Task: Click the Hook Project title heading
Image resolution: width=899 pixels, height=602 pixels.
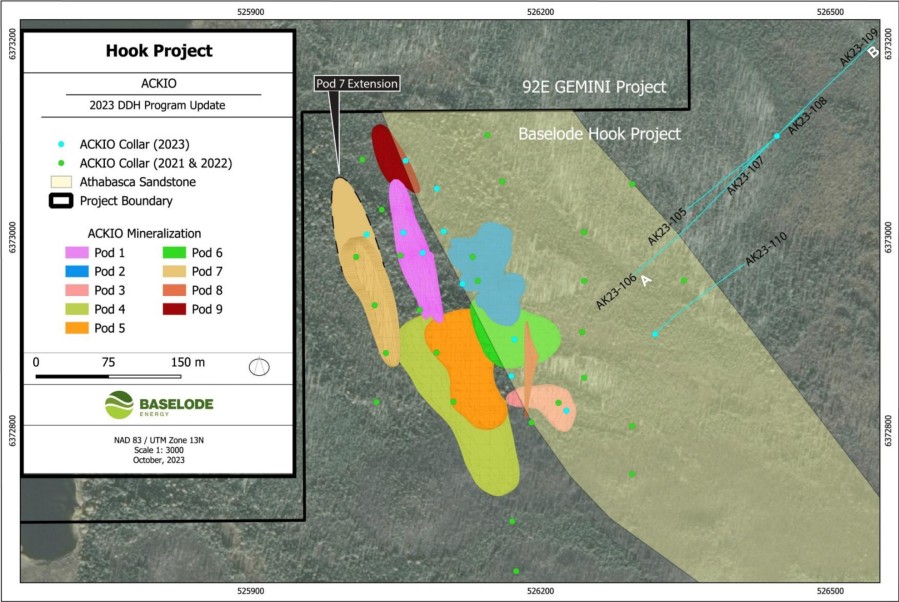Action: click(x=159, y=51)
